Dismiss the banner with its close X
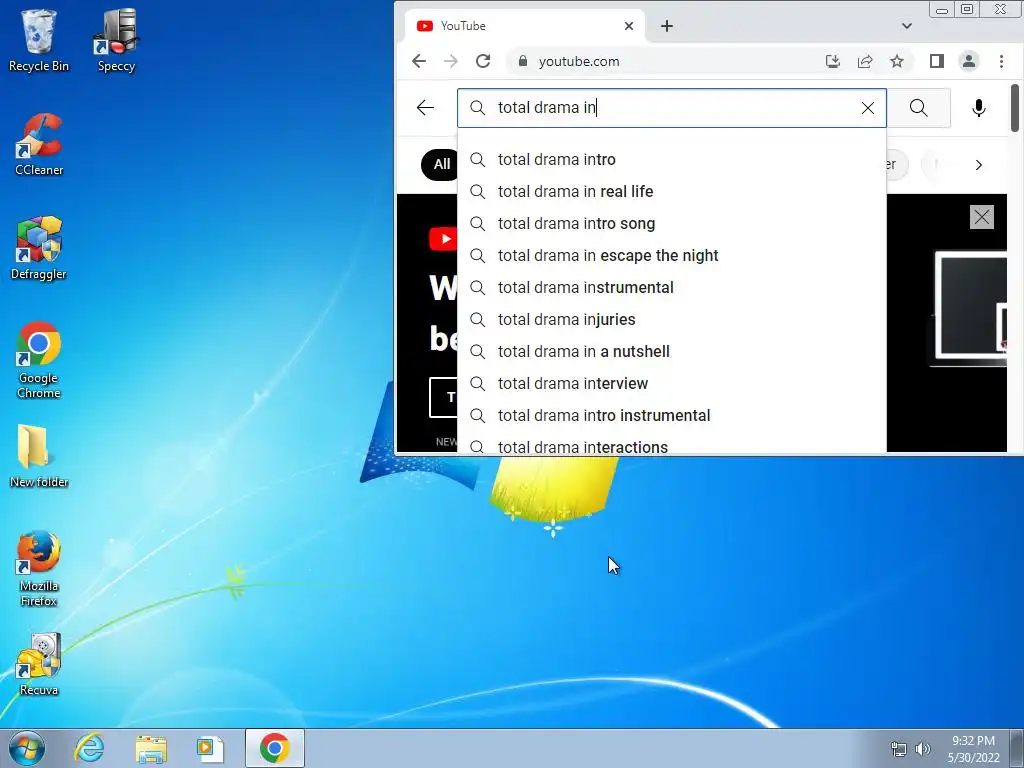Viewport: 1024px width, 768px height. 982,217
